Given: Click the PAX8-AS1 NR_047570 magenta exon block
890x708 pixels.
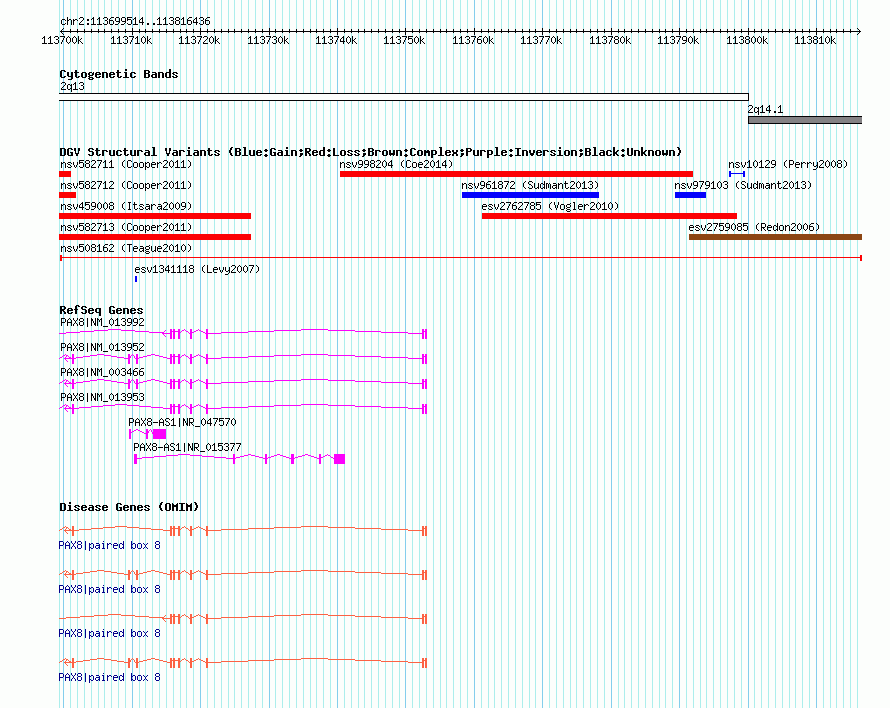Looking at the screenshot, I should click(x=159, y=434).
